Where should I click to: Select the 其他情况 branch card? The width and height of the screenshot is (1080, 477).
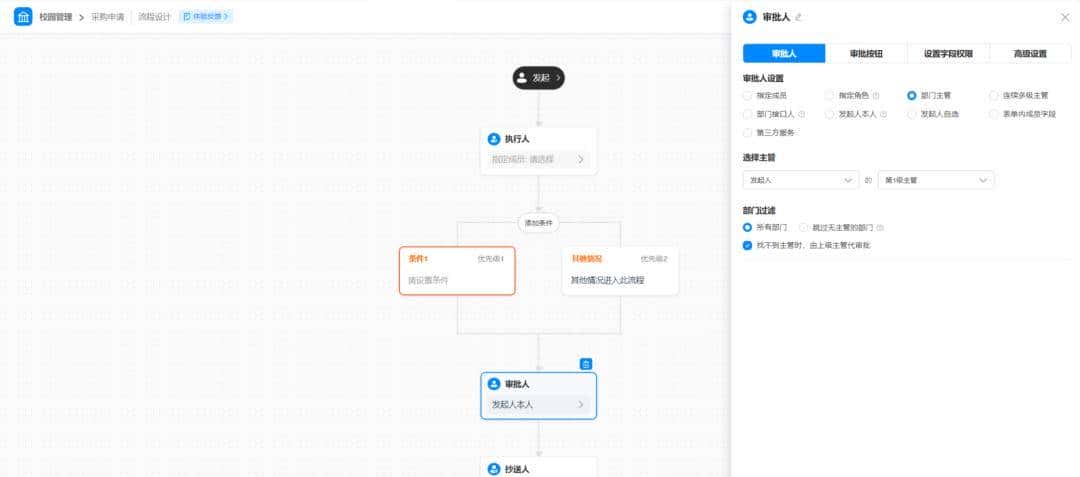(620, 271)
